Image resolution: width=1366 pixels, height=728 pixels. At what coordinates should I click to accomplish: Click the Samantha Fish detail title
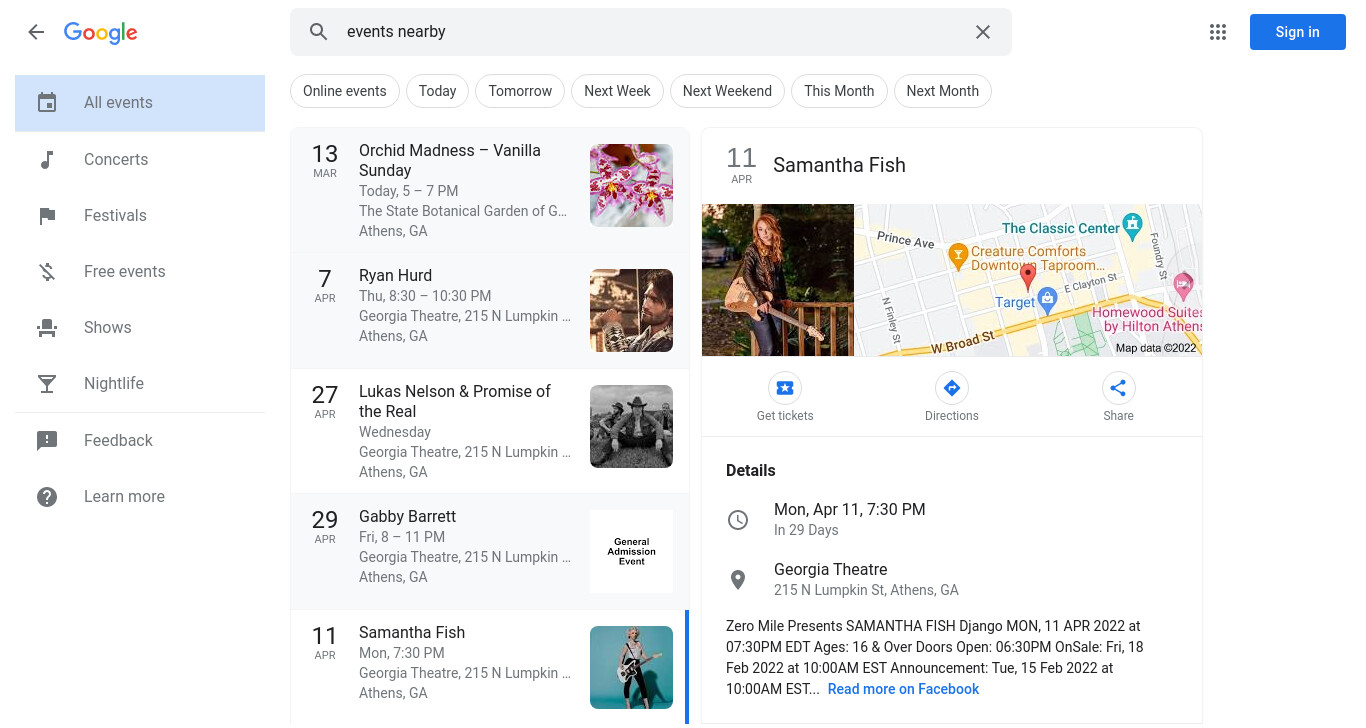[x=839, y=165]
